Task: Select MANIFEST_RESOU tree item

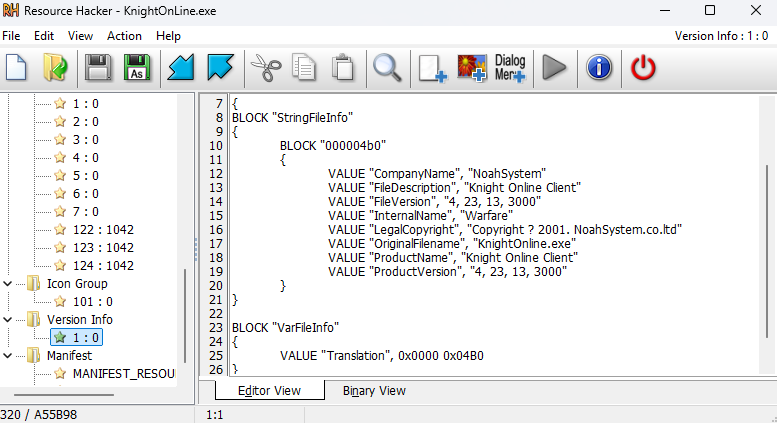Action: (x=124, y=374)
